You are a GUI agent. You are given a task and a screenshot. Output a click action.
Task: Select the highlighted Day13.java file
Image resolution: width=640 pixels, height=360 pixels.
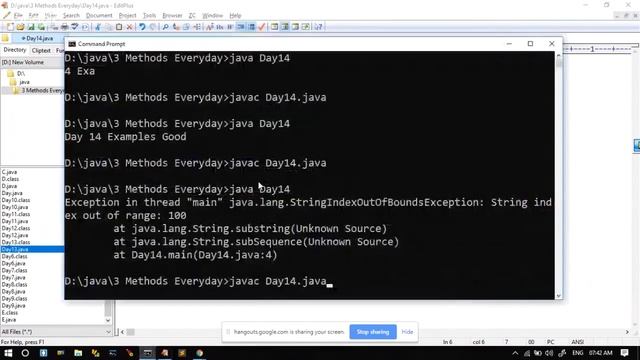(x=32, y=249)
